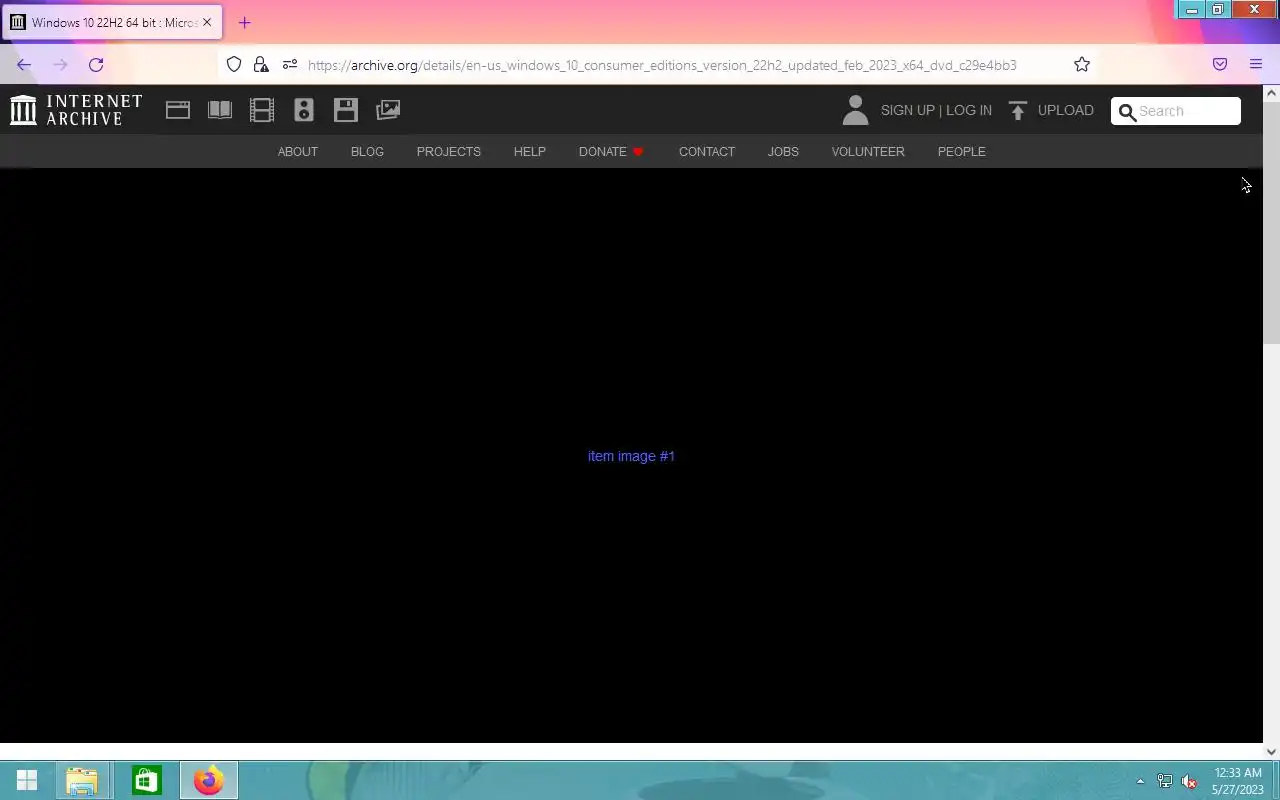Open the Firefox hamburger menu
Viewport: 1280px width, 800px height.
(x=1256, y=64)
